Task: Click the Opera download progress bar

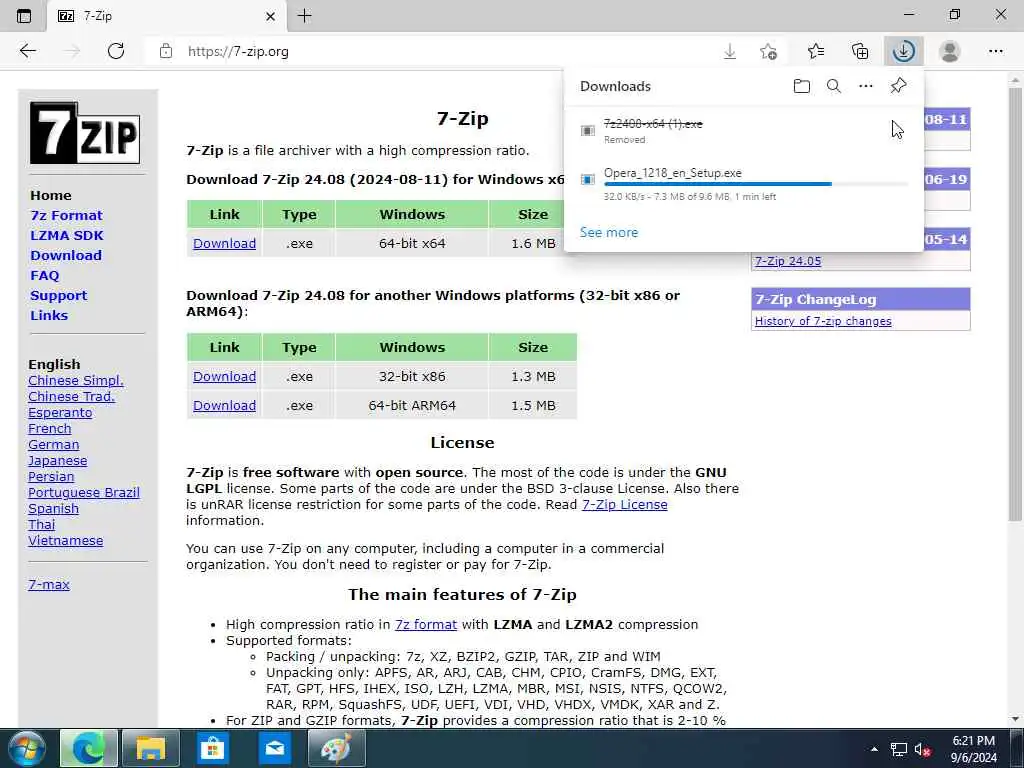Action: [x=756, y=184]
